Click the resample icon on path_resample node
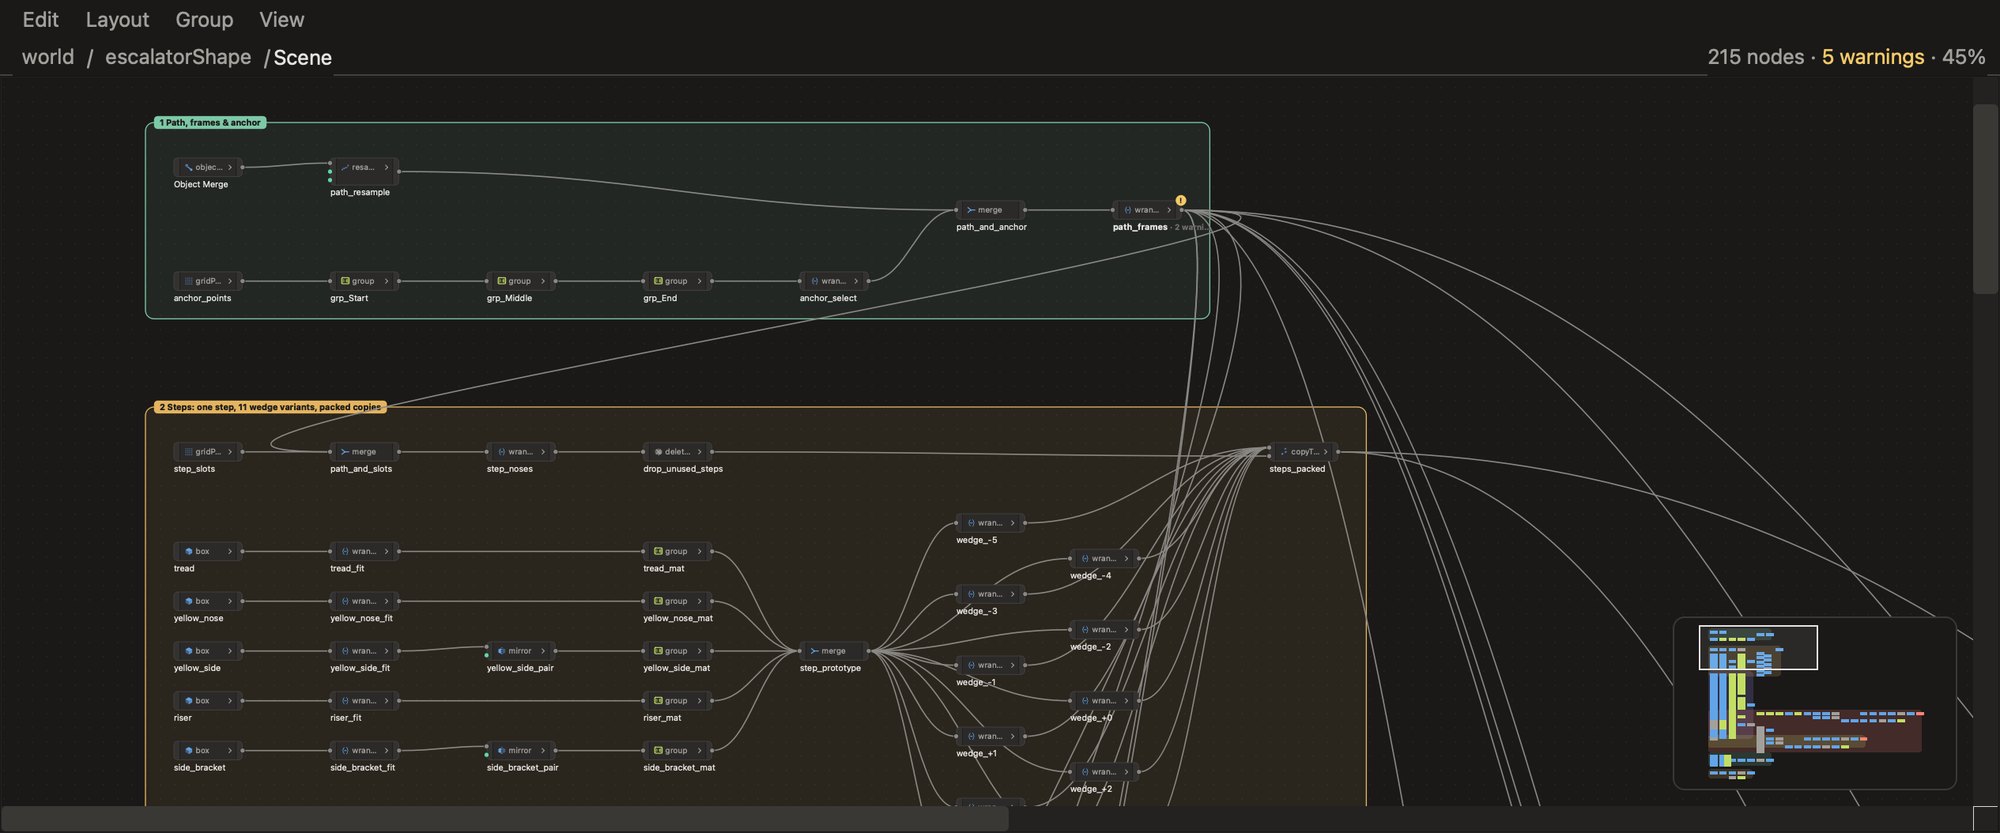Viewport: 2000px width, 833px height. (x=345, y=167)
